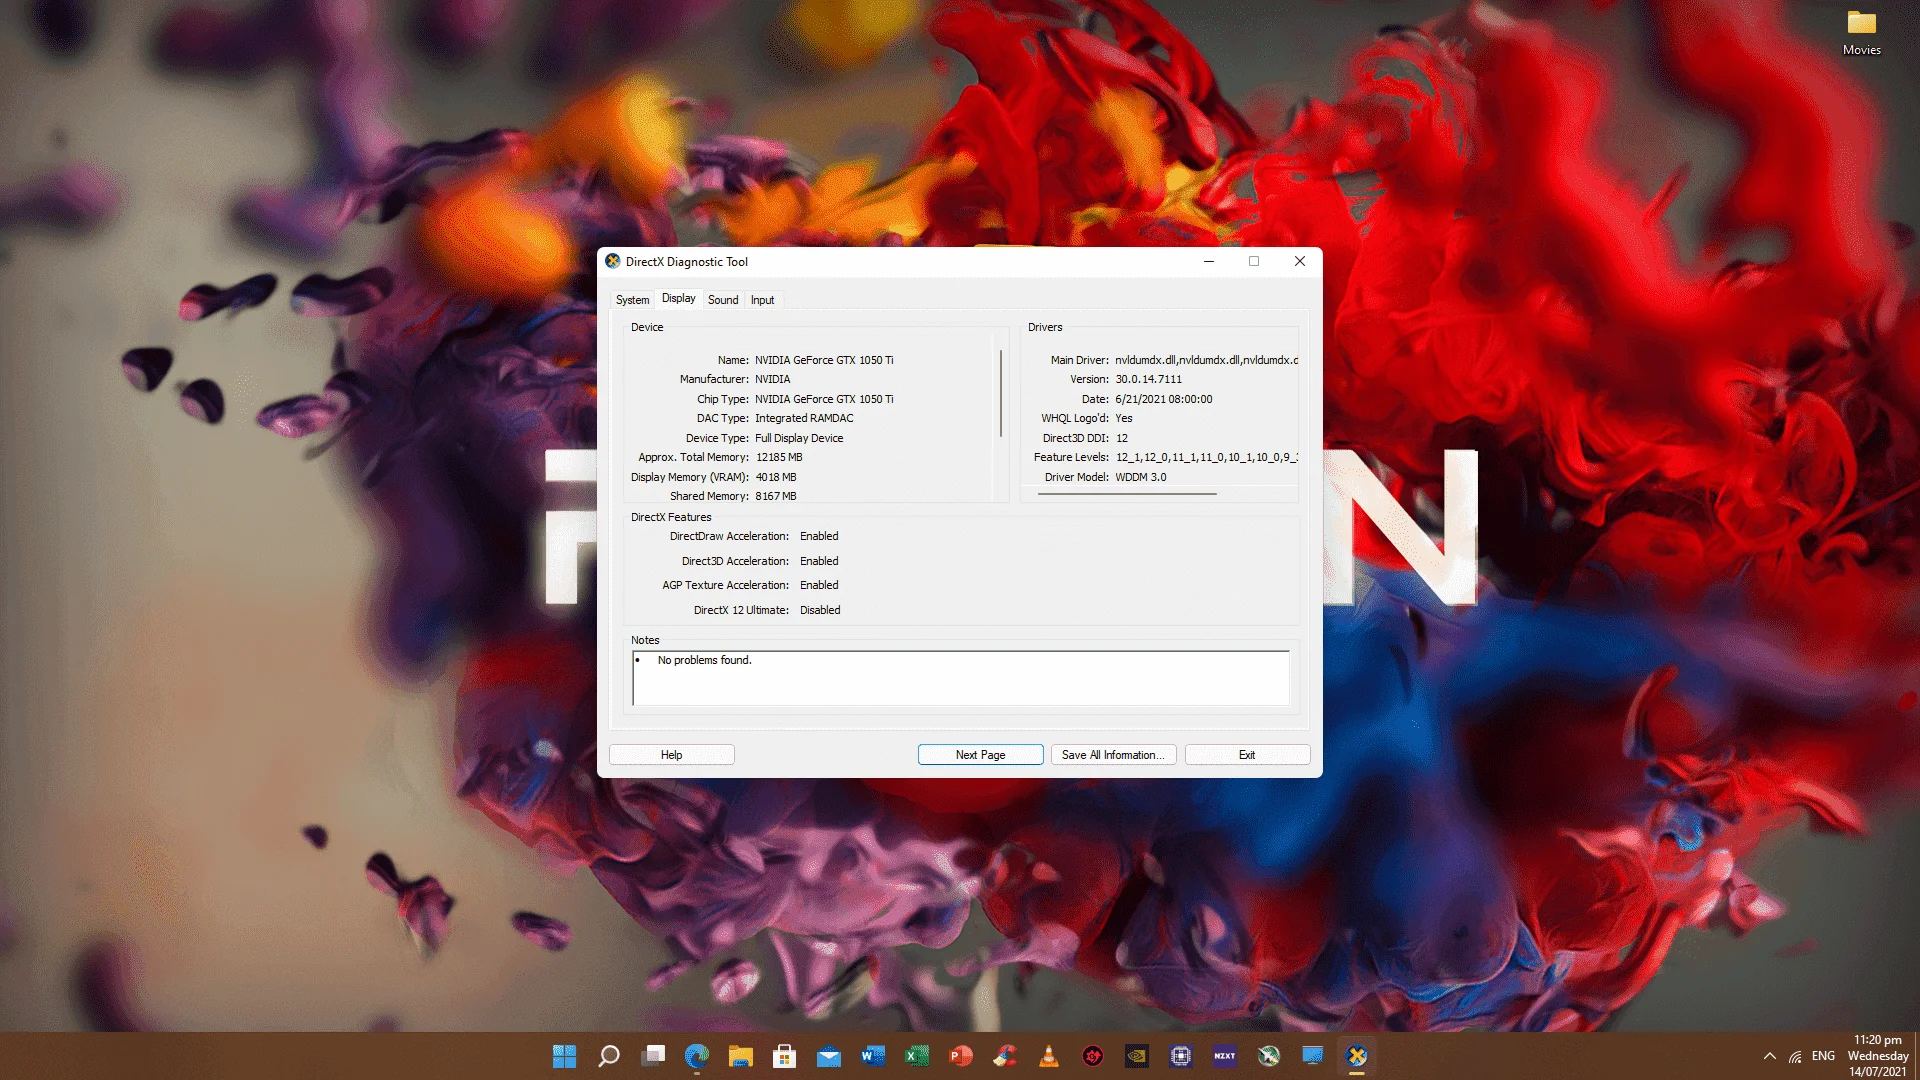The width and height of the screenshot is (1920, 1080).
Task: Open the Input tab
Action: pyautogui.click(x=762, y=300)
